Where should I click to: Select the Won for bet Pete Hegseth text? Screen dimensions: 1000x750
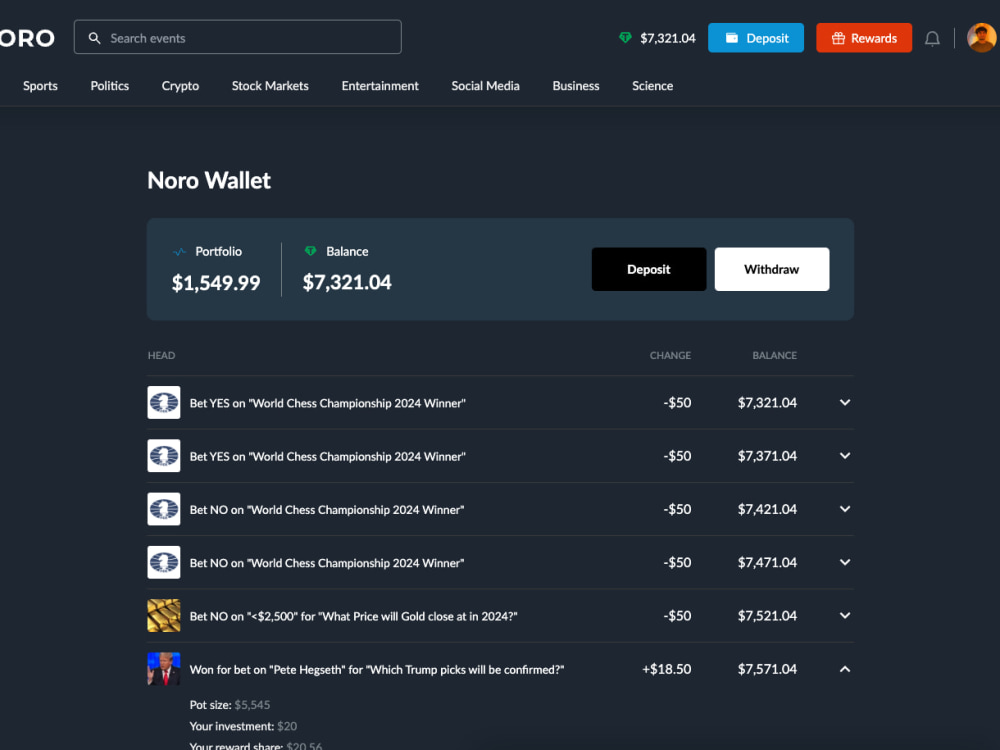tap(377, 670)
